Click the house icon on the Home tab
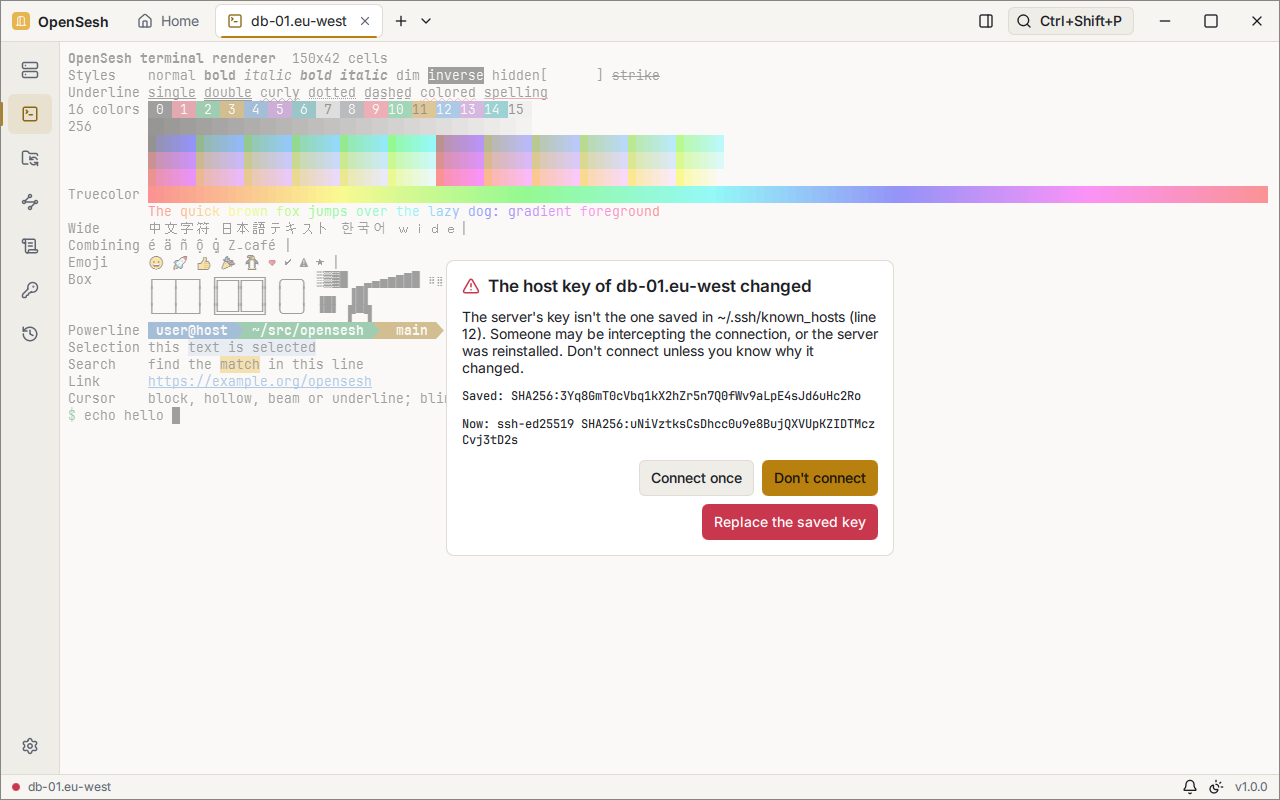Viewport: 1280px width, 800px height. click(145, 21)
